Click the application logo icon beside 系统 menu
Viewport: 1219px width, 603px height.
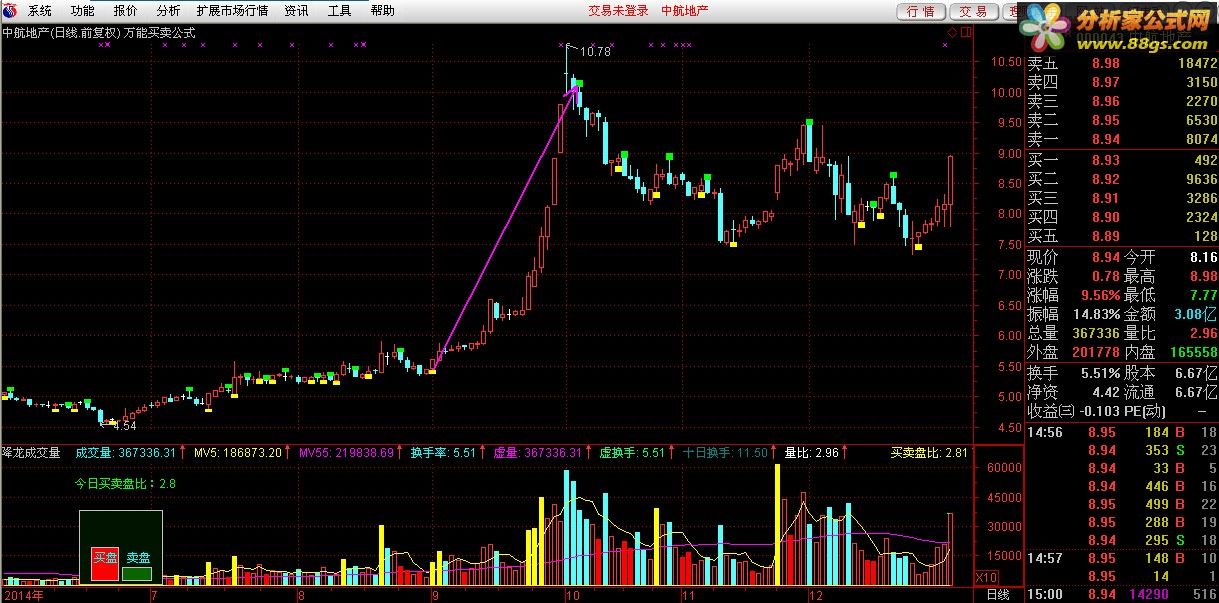(12, 11)
